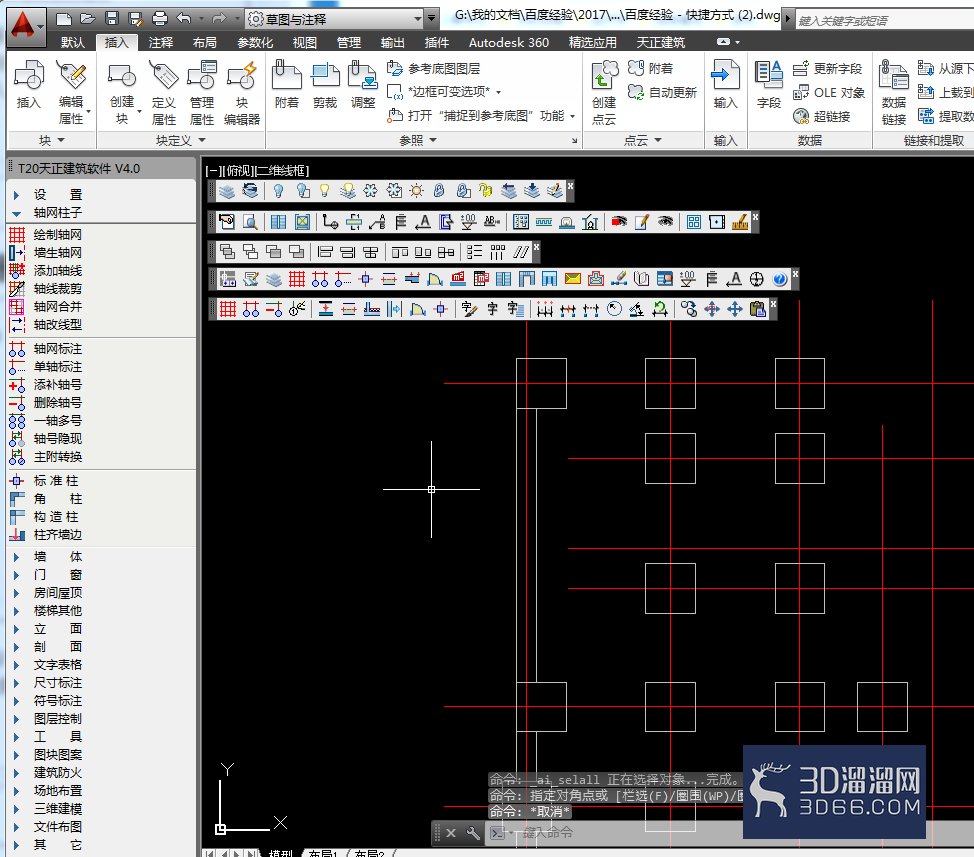Click the AutoCAD application menu logo

coord(24,26)
